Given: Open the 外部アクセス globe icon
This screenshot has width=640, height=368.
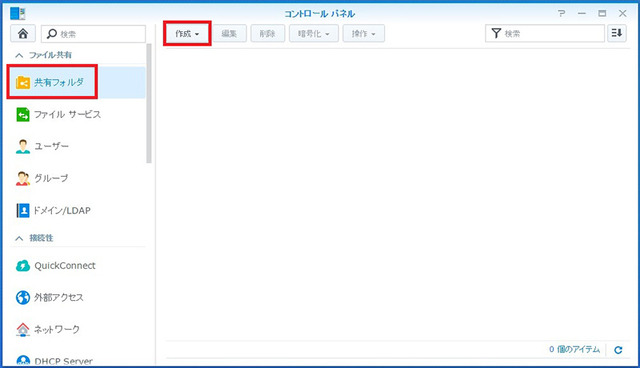Looking at the screenshot, I should click(23, 297).
